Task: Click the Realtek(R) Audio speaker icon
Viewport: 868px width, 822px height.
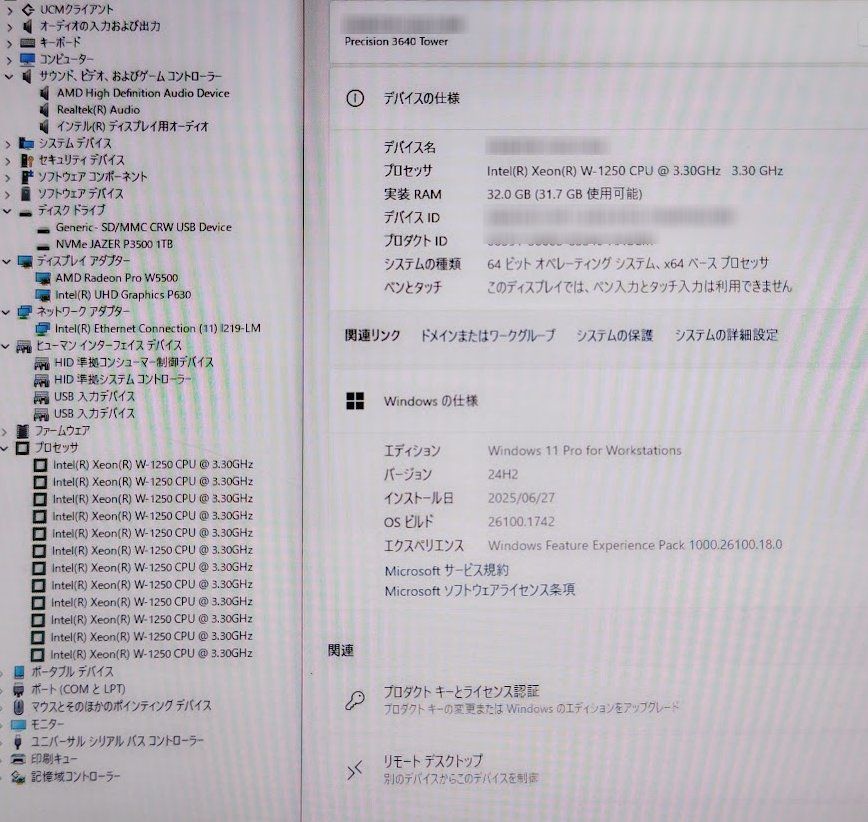Action: pyautogui.click(x=45, y=110)
